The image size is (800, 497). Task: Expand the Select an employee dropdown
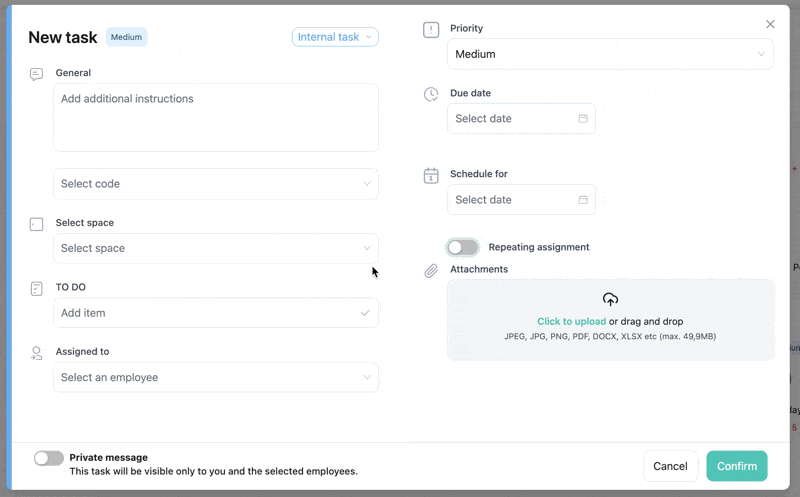point(216,378)
